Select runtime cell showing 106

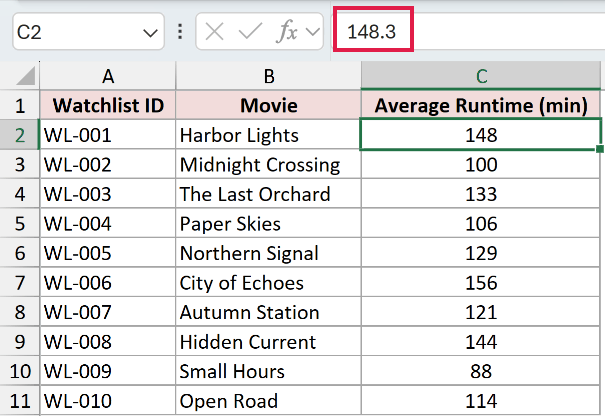click(481, 223)
